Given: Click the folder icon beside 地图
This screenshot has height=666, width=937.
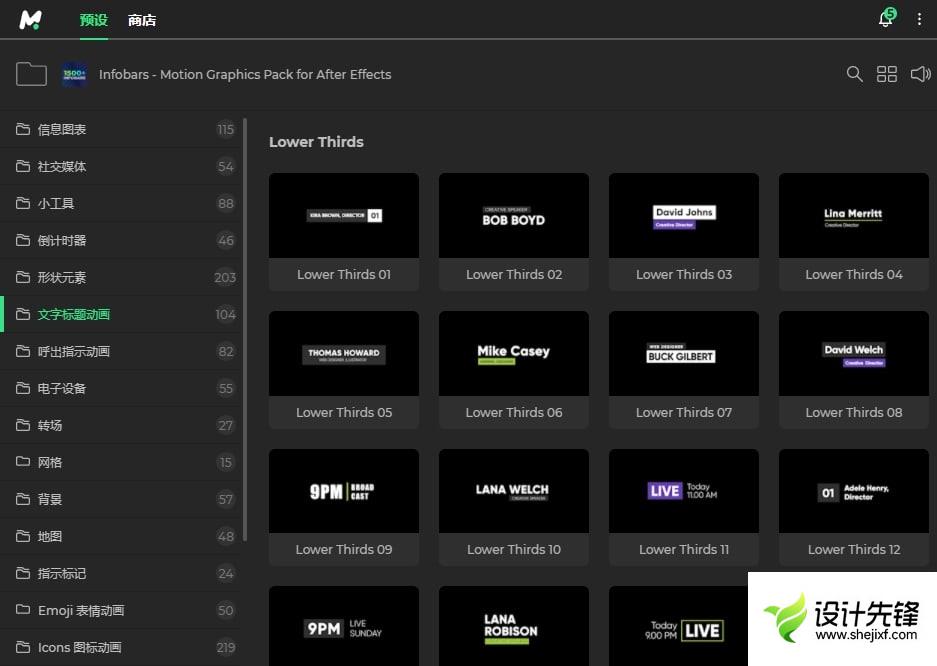Looking at the screenshot, I should [x=23, y=536].
